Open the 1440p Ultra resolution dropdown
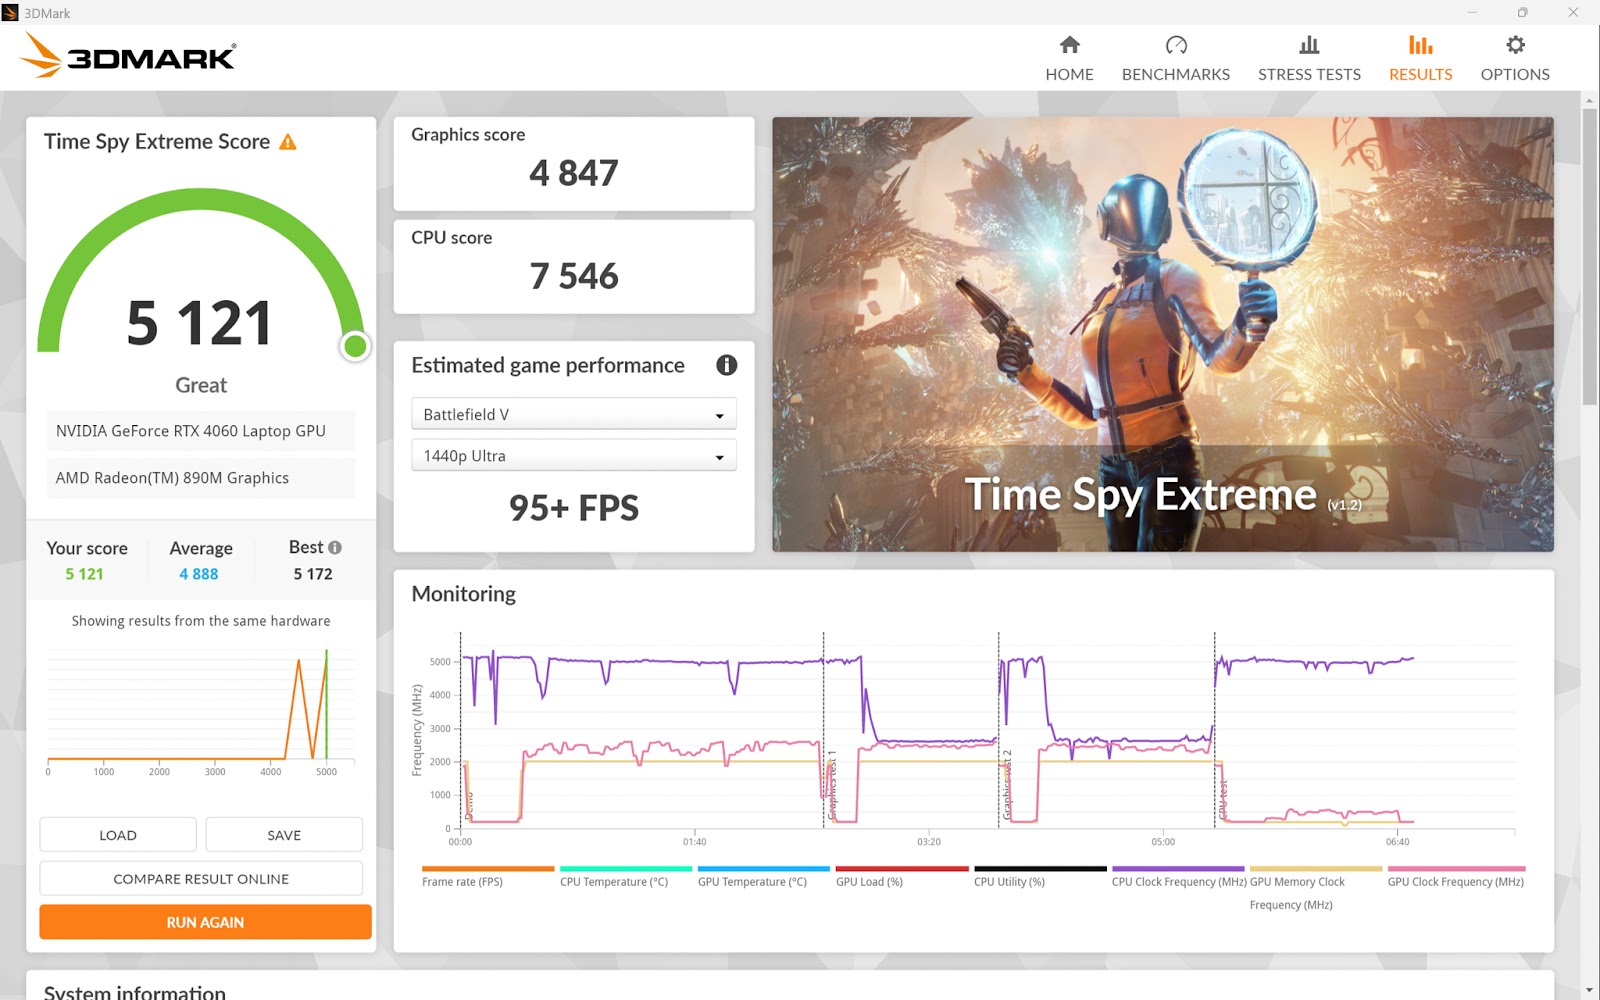The height and width of the screenshot is (1000, 1600). click(574, 455)
